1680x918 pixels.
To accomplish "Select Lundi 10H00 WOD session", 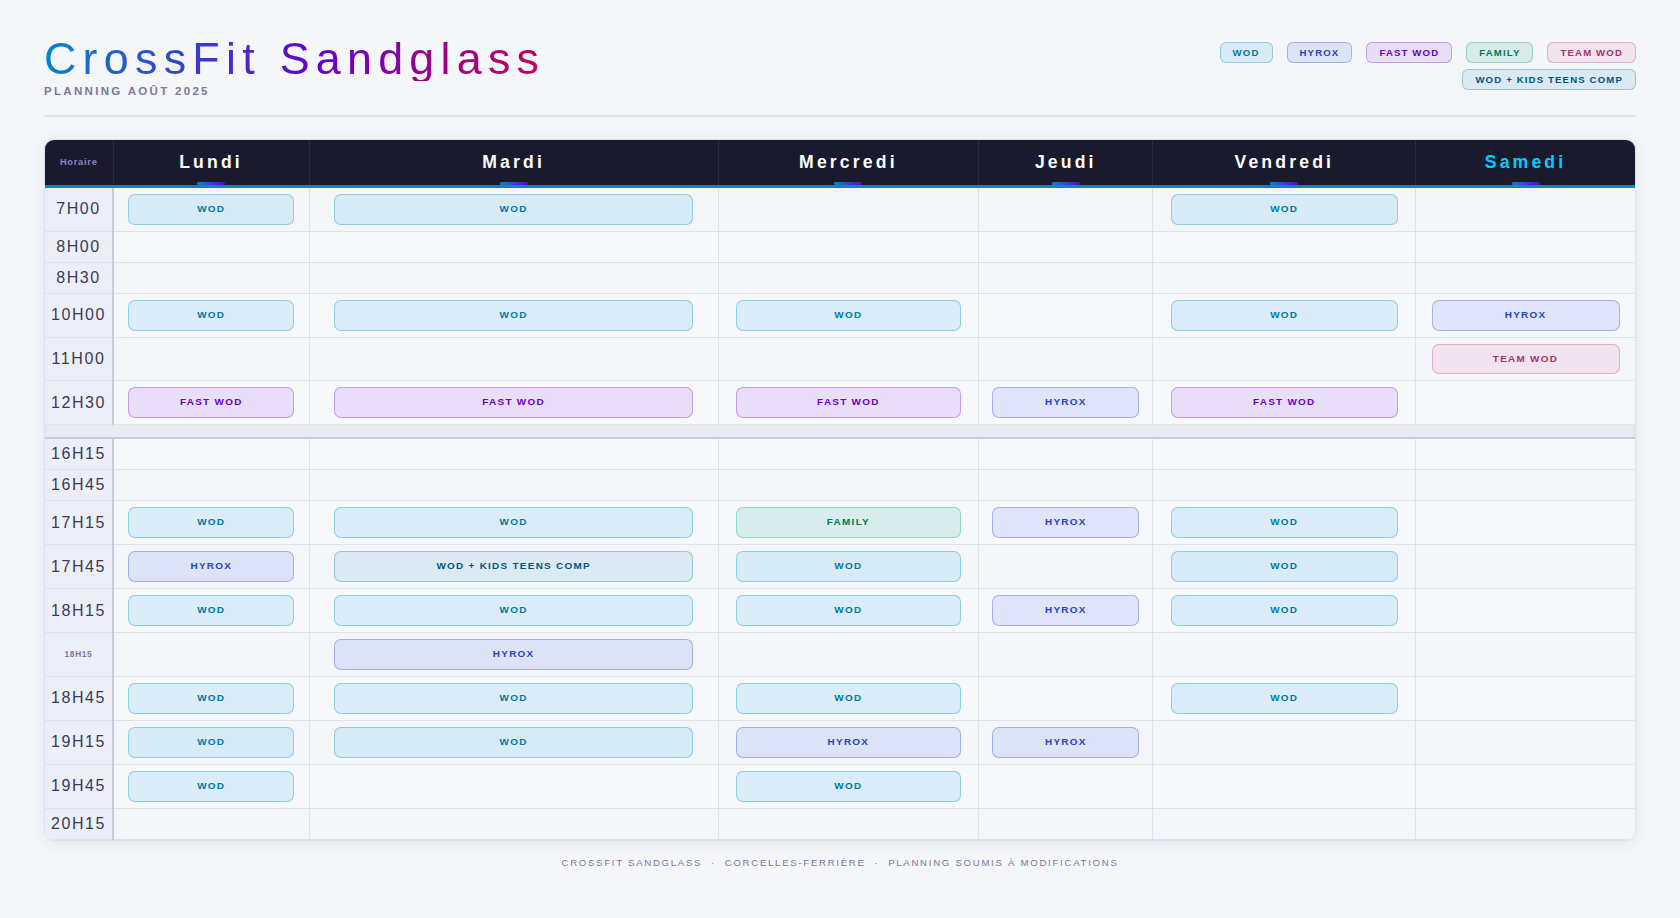I will click(211, 316).
